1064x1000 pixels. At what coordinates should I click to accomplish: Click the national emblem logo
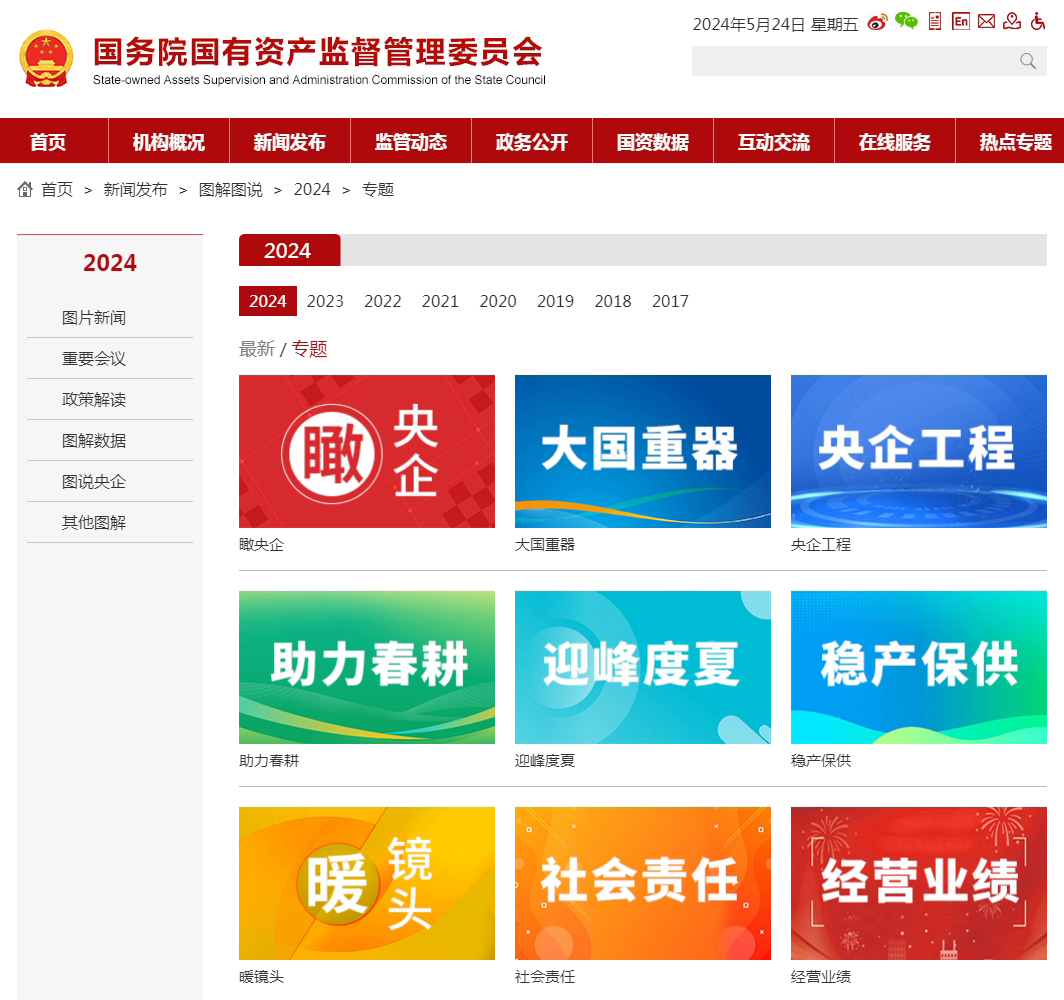point(46,59)
